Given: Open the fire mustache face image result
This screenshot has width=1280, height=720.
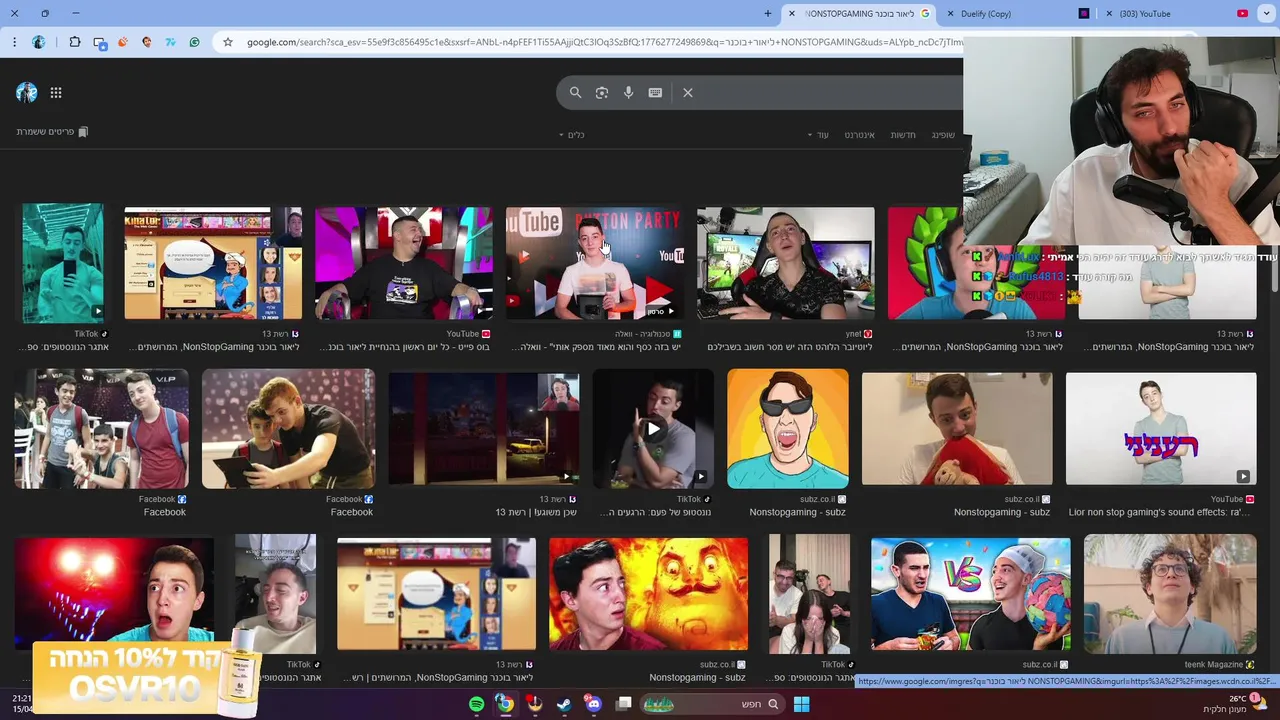Looking at the screenshot, I should click(648, 594).
